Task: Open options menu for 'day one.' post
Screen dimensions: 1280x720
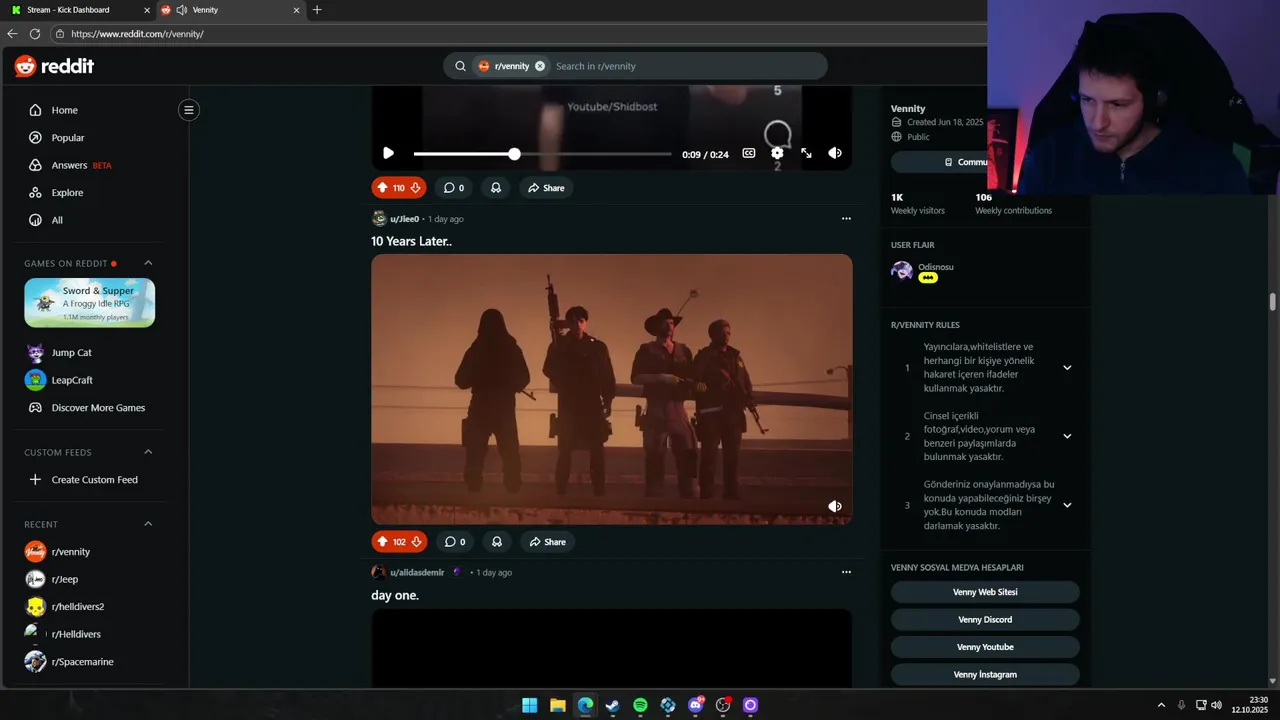Action: tap(846, 573)
